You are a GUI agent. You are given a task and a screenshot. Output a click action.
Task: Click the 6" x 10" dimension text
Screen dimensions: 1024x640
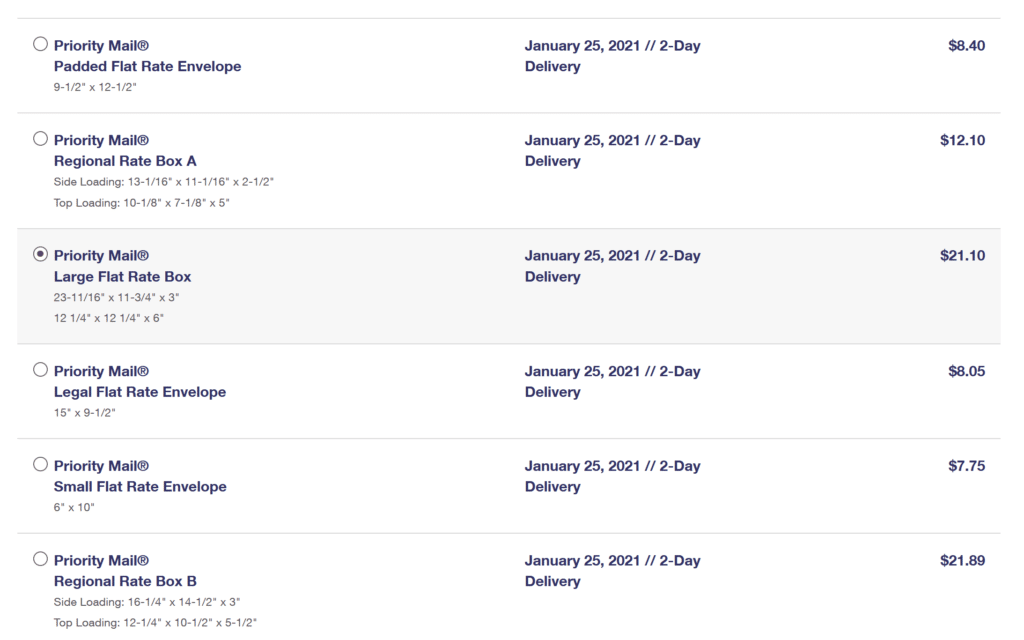[x=74, y=507]
